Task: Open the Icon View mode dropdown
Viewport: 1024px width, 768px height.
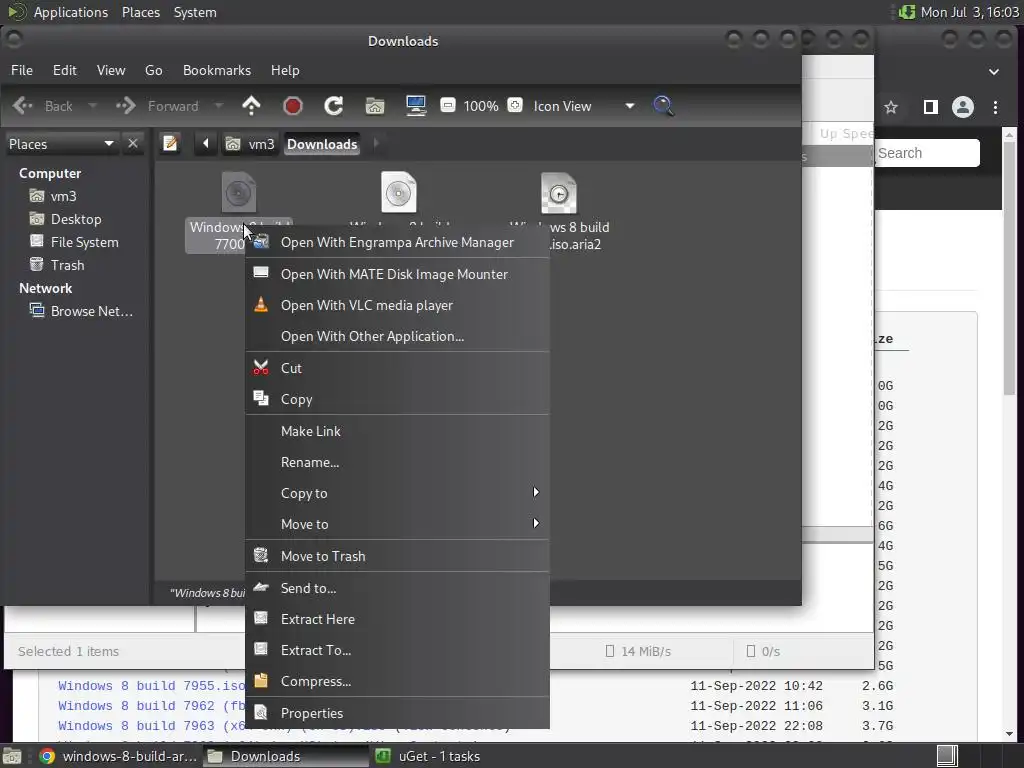Action: click(584, 106)
